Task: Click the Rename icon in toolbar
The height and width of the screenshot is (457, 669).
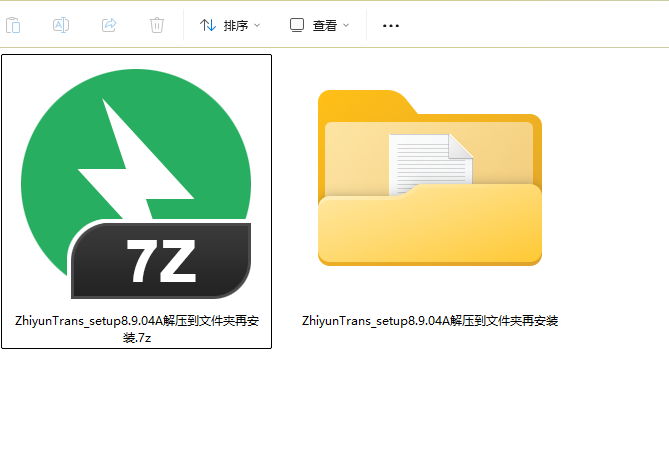Action: [61, 25]
